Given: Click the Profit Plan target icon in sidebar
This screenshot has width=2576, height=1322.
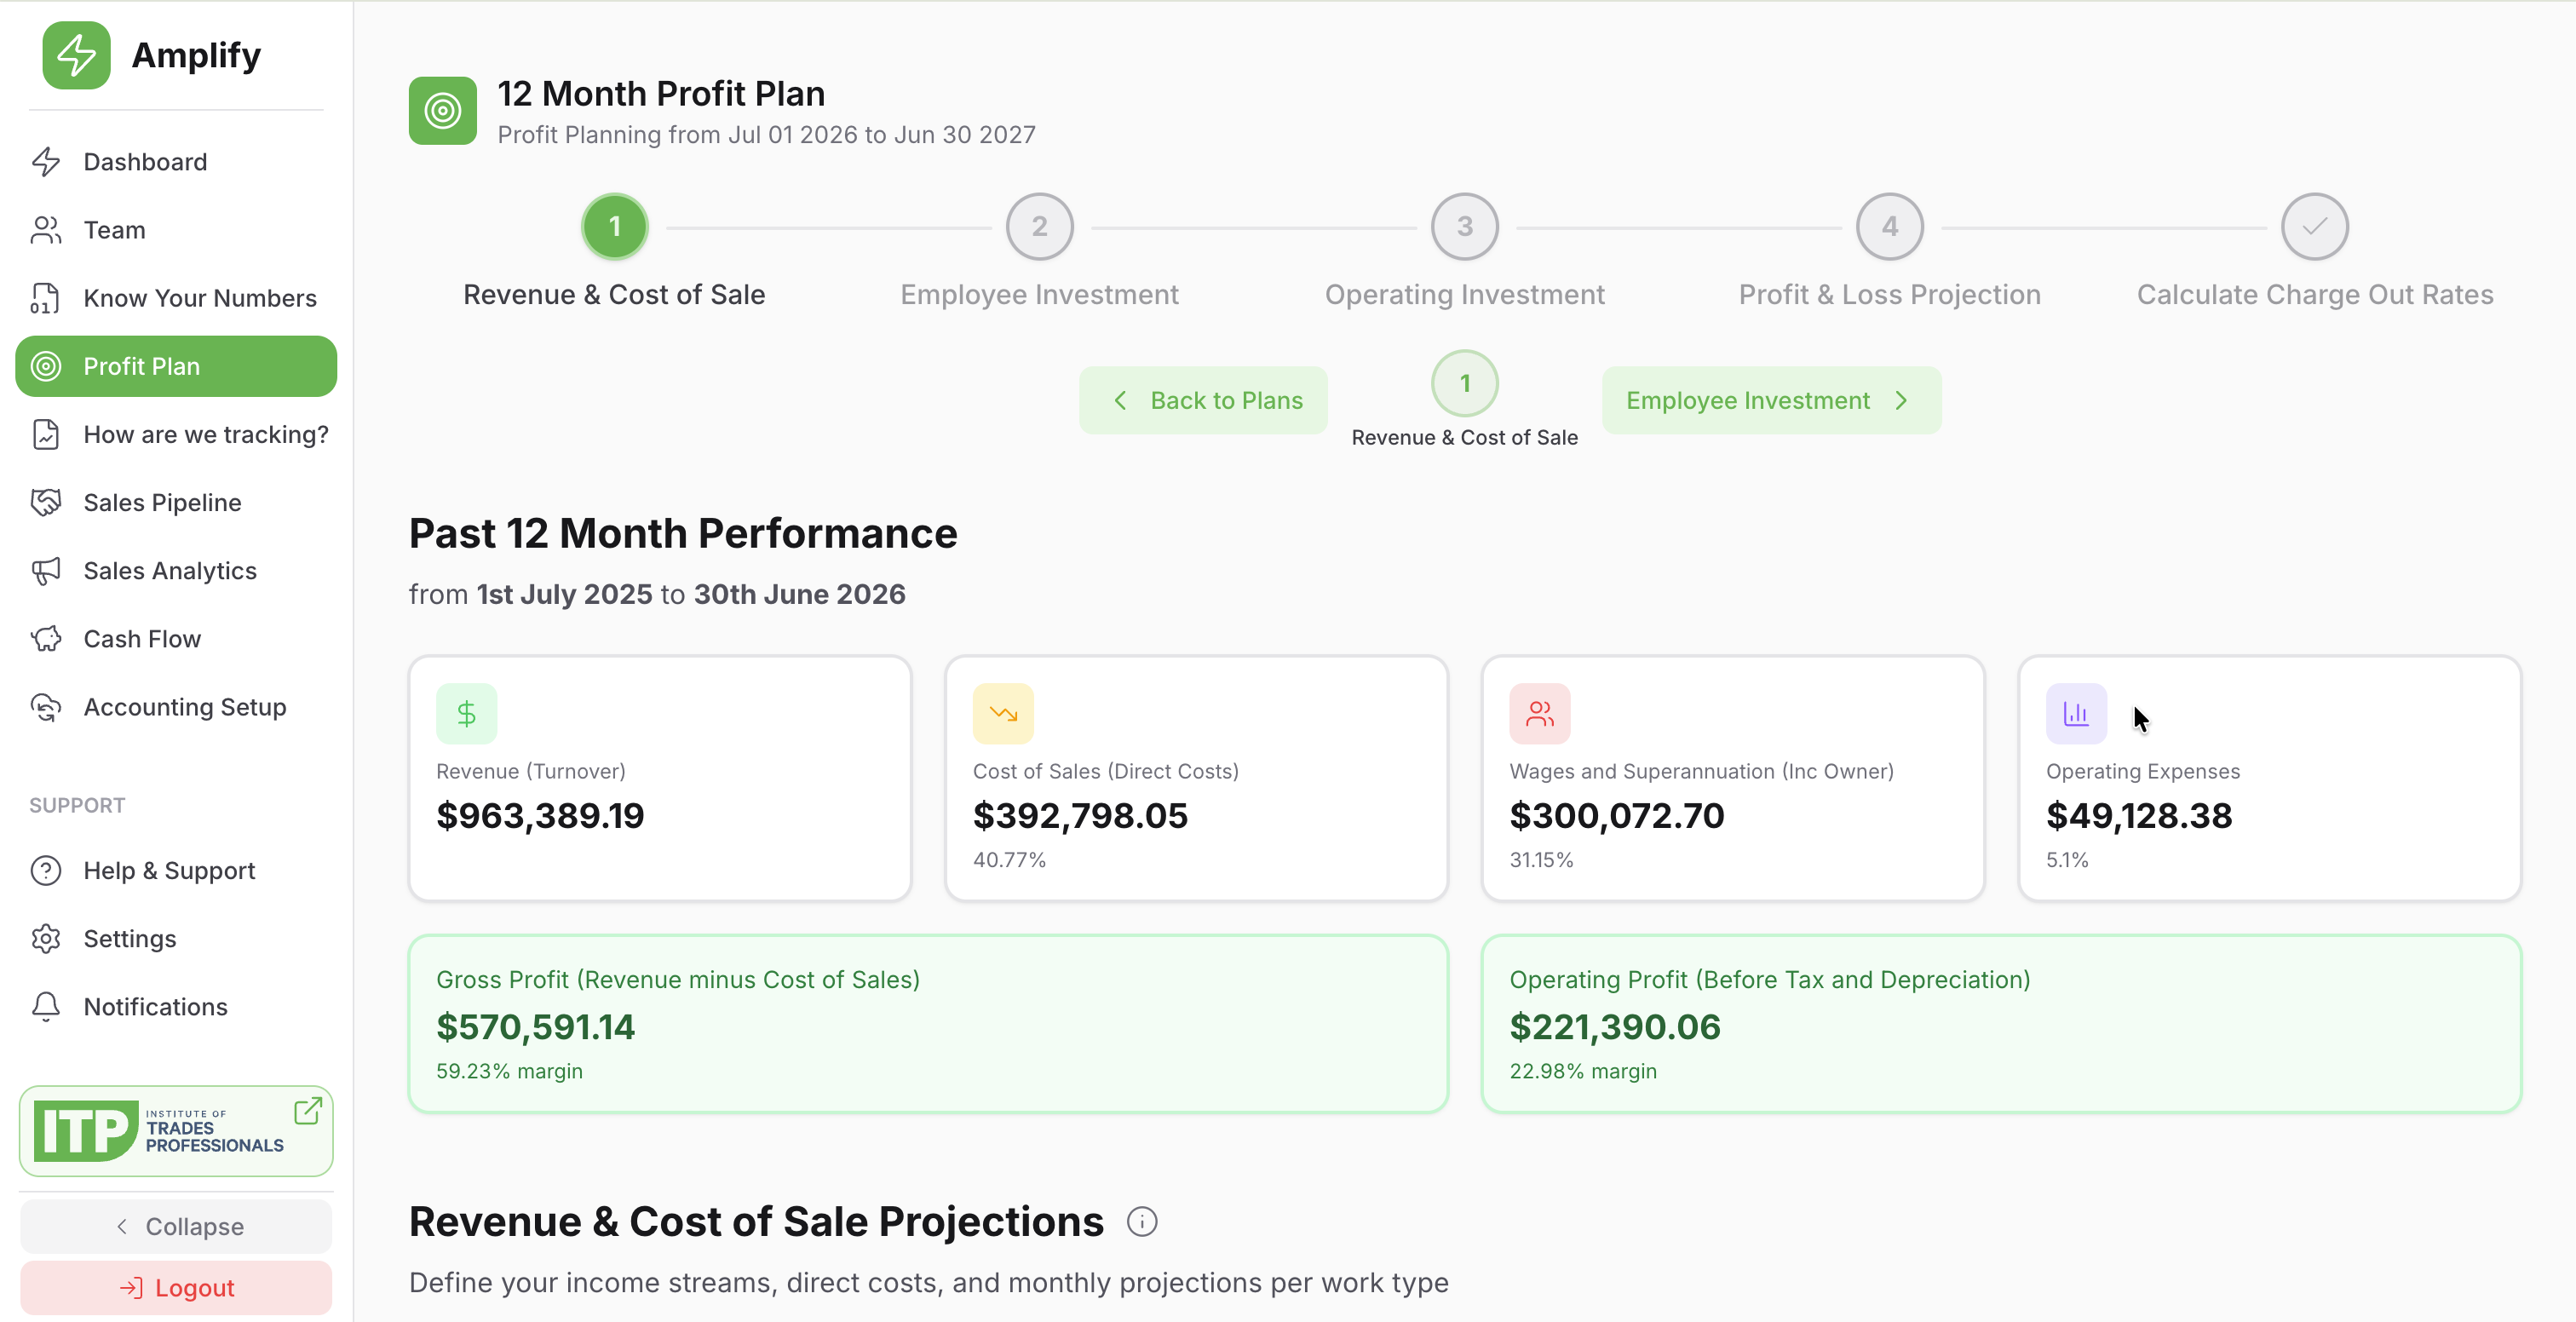Looking at the screenshot, I should pyautogui.click(x=46, y=366).
